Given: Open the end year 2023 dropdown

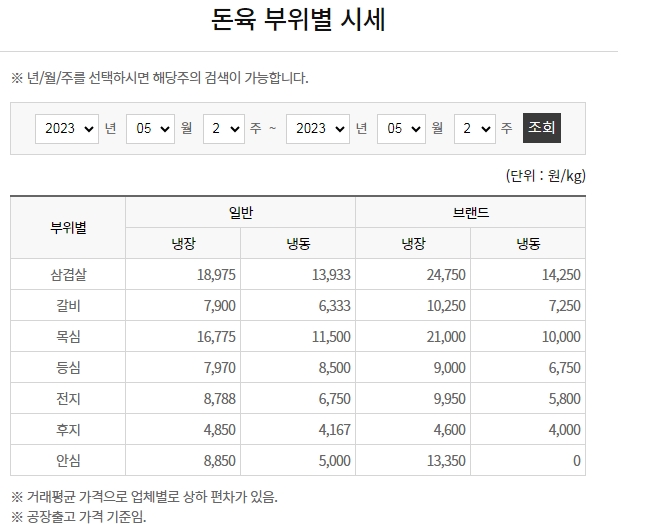Looking at the screenshot, I should (x=317, y=129).
